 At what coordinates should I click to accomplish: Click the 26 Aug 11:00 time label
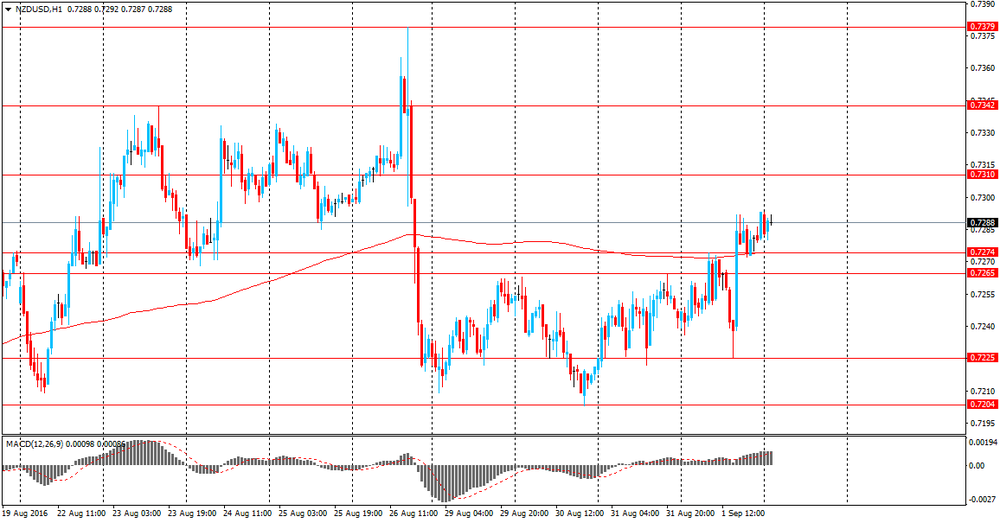point(413,512)
